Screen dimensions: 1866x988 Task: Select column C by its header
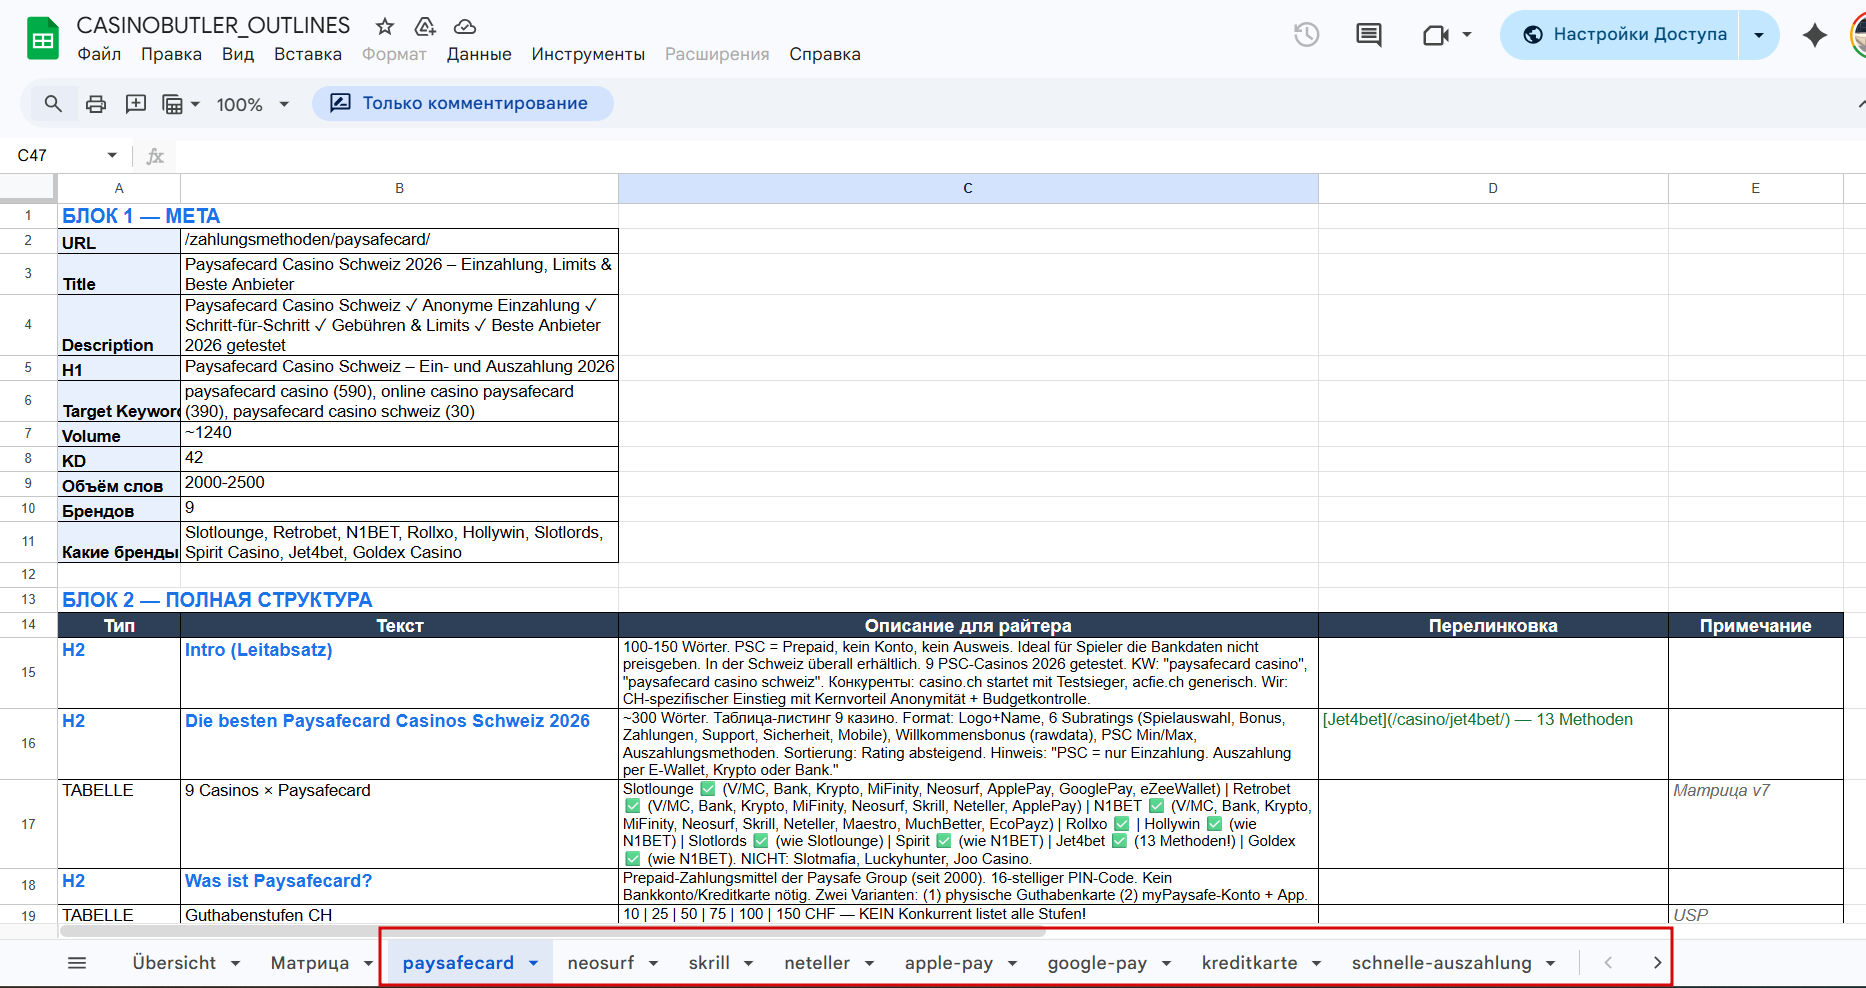pos(968,188)
